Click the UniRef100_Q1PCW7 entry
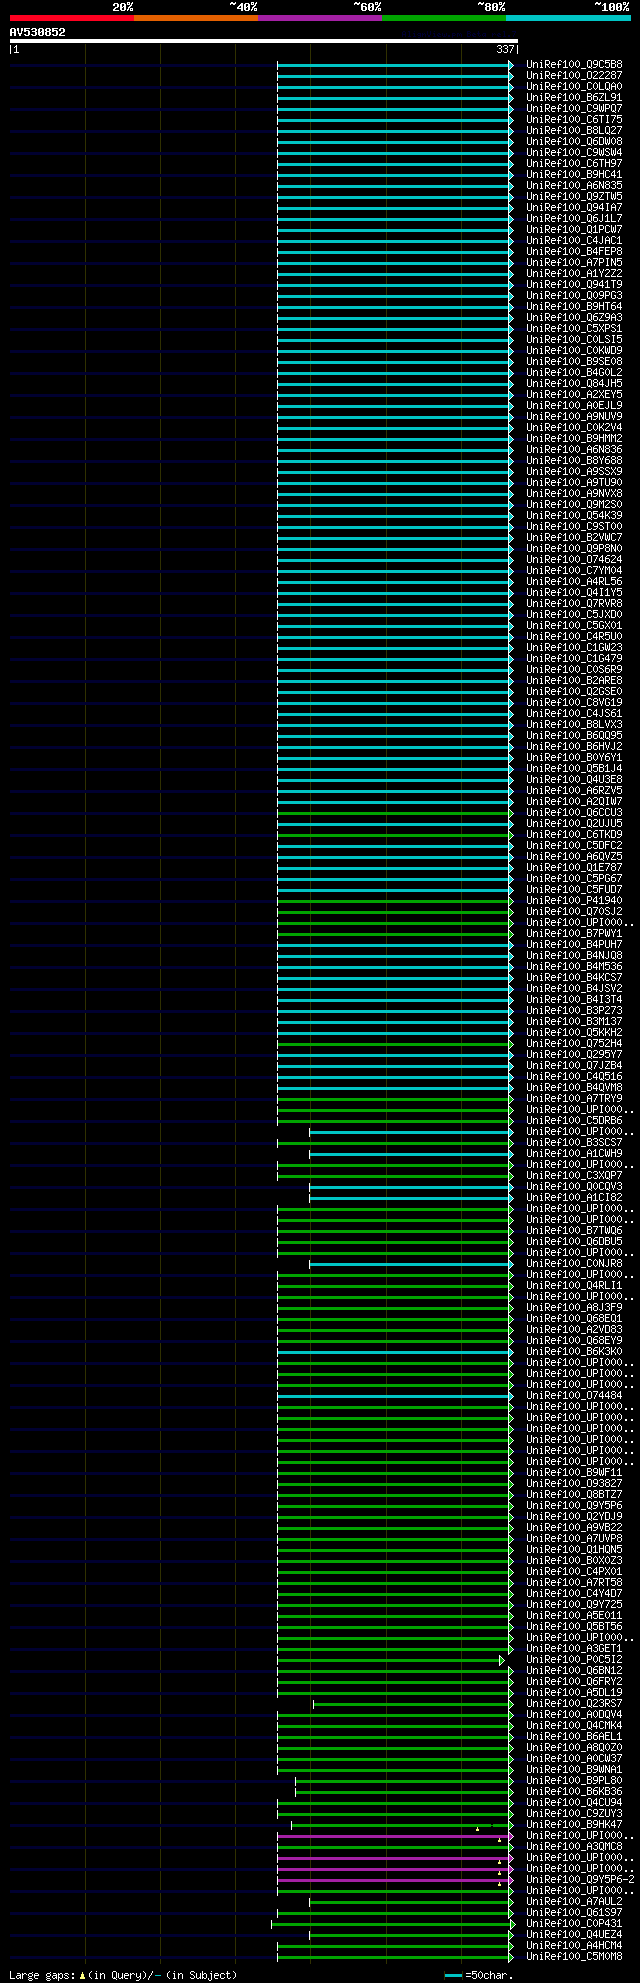Viewport: 640px width, 1983px height. (574, 229)
